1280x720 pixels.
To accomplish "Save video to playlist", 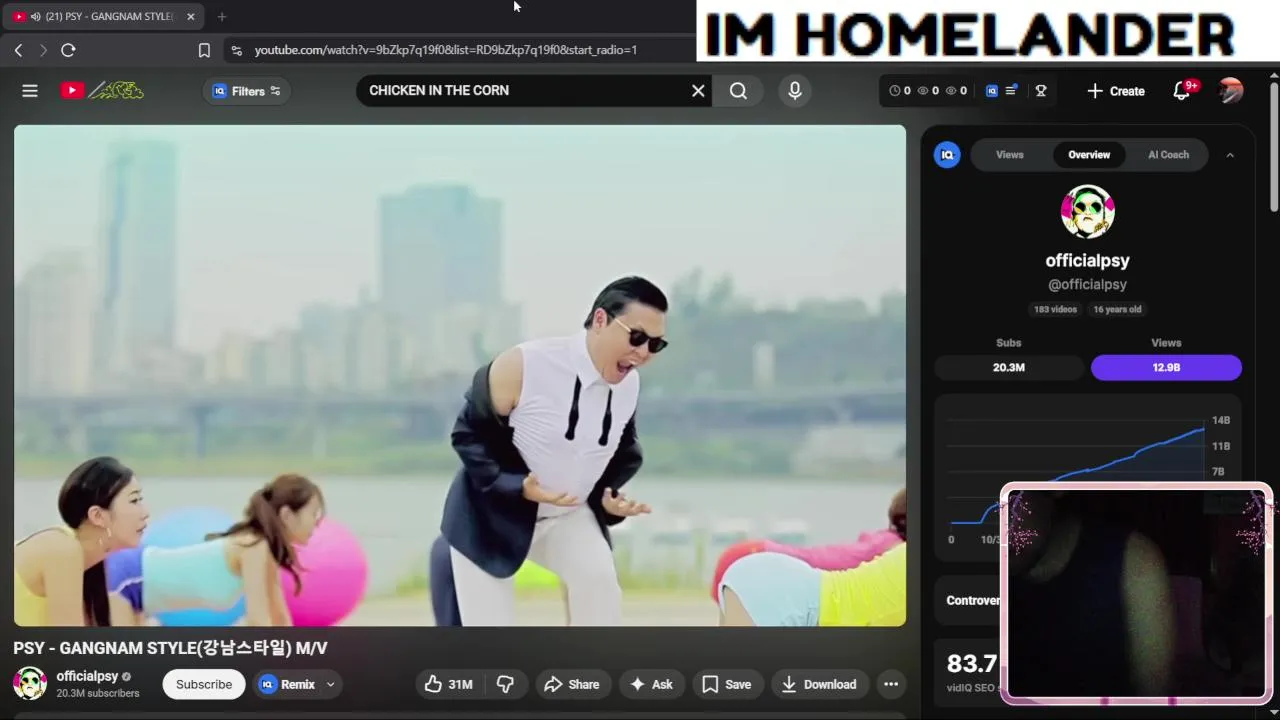I will pyautogui.click(x=727, y=684).
